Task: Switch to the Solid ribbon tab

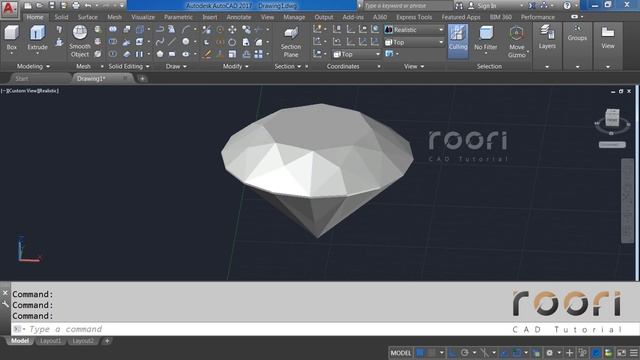Action: pyautogui.click(x=61, y=17)
